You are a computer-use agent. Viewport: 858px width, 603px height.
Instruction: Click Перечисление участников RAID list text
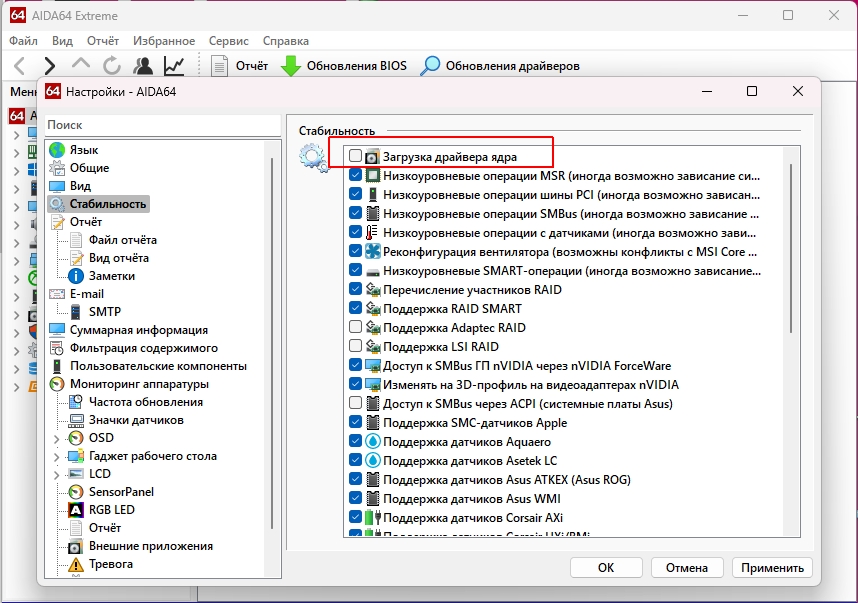(472, 289)
